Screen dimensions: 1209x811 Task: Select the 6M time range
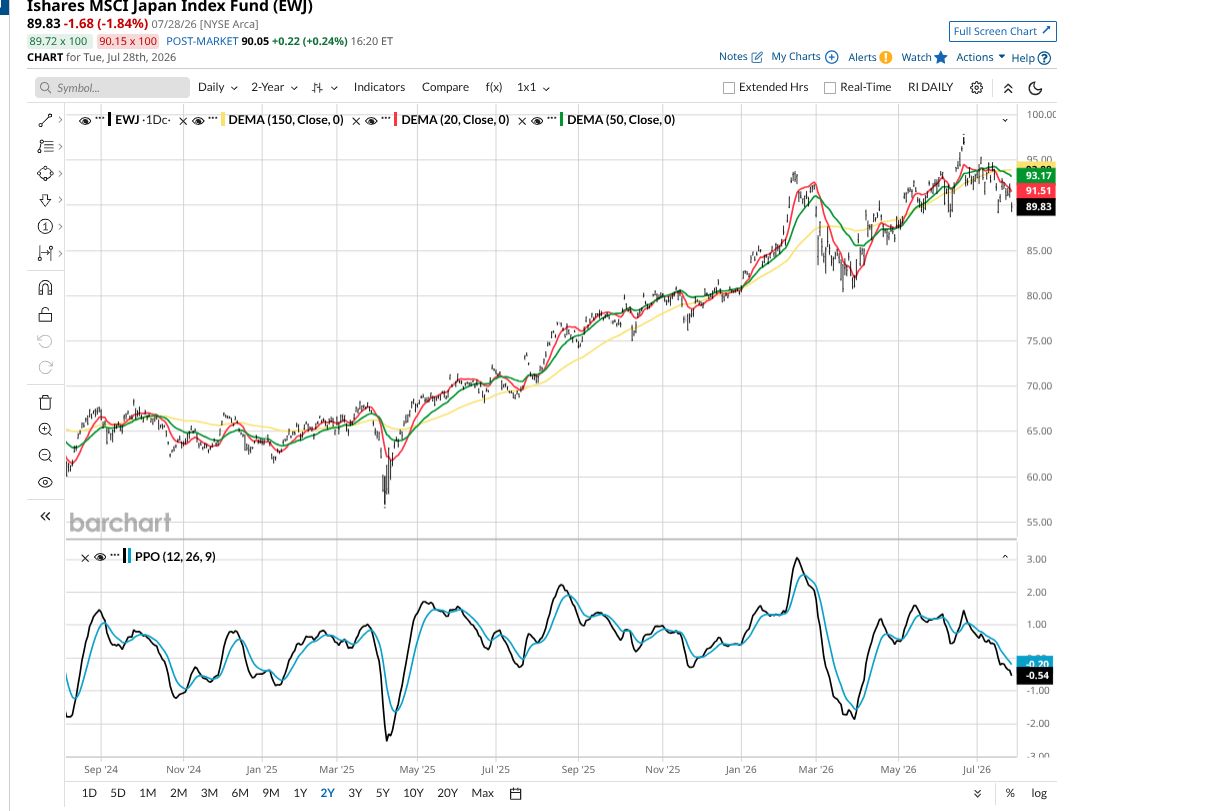click(240, 793)
